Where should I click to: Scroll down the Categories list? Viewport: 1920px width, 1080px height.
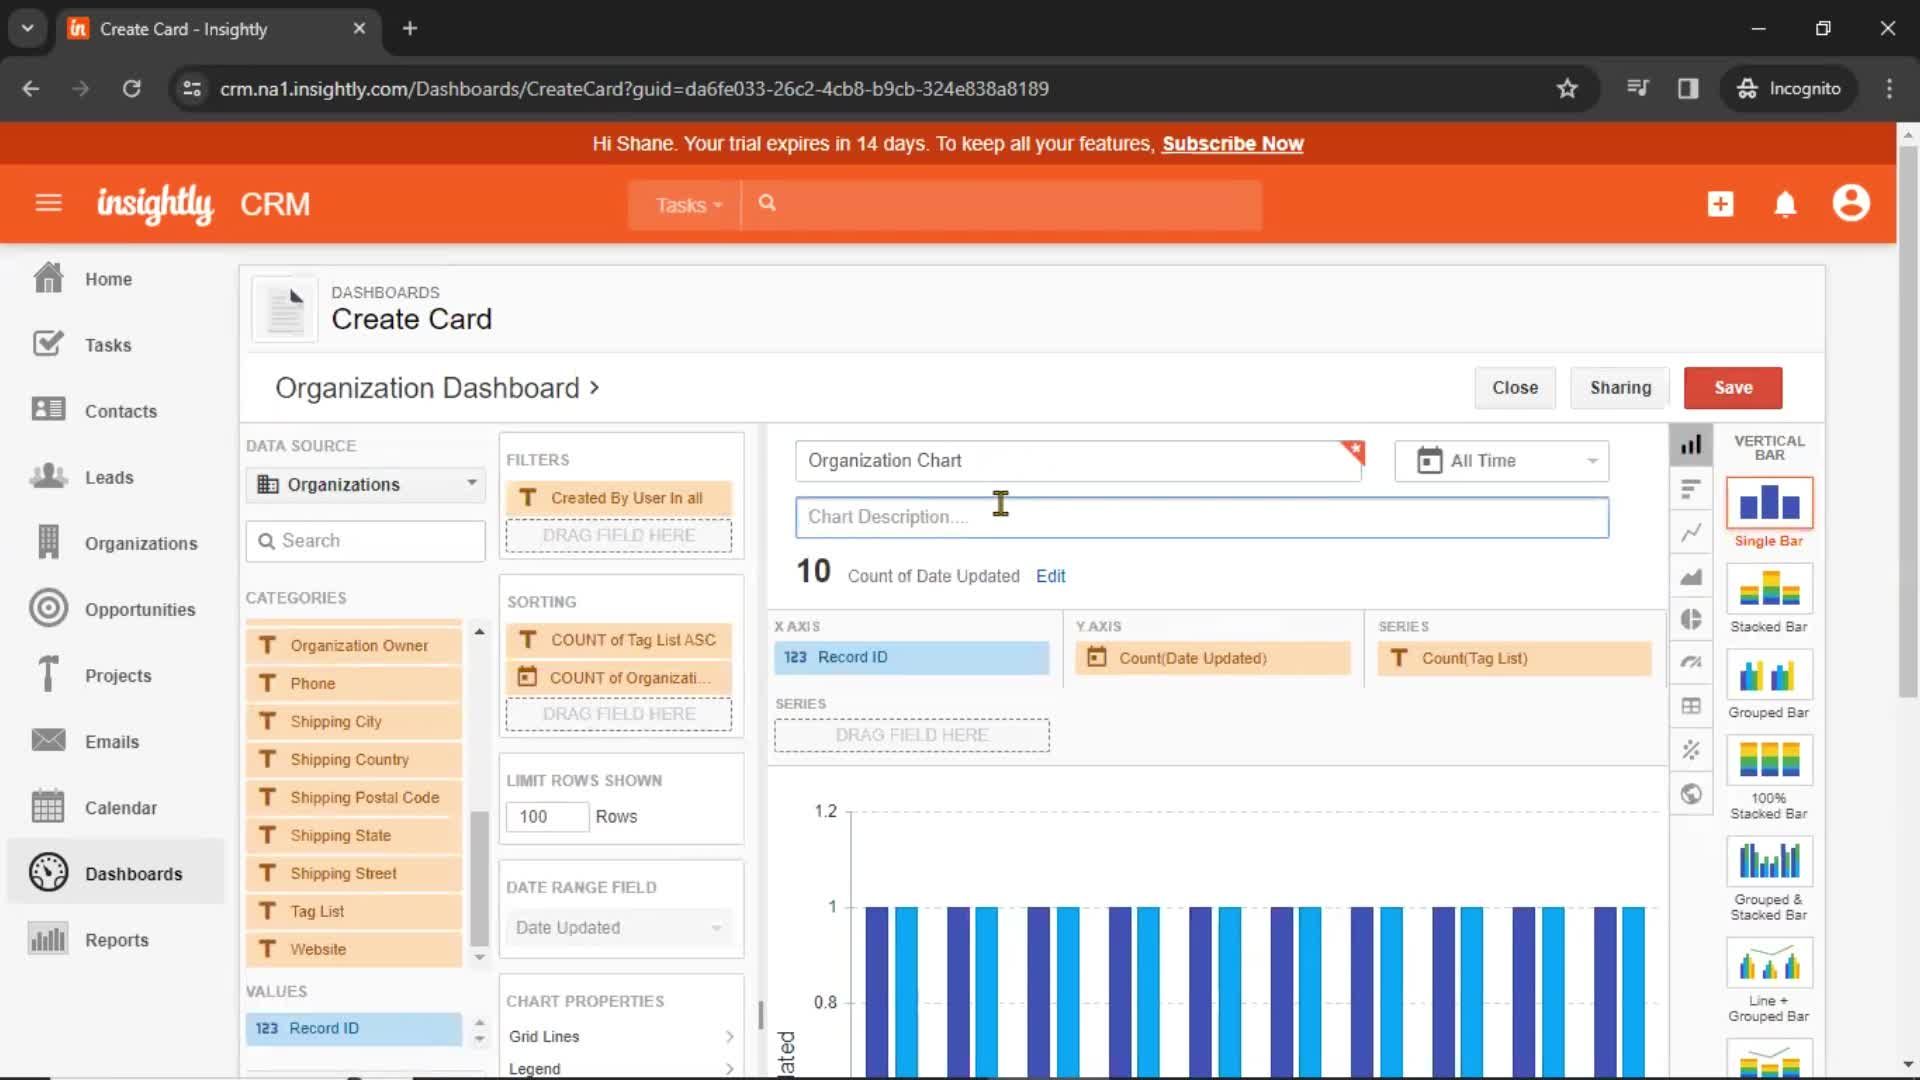(480, 955)
